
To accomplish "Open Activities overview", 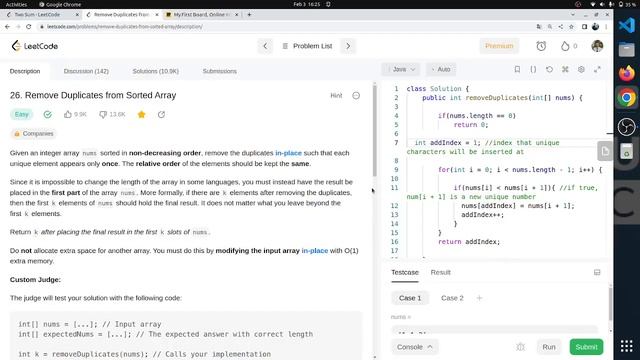I will pos(16,4).
